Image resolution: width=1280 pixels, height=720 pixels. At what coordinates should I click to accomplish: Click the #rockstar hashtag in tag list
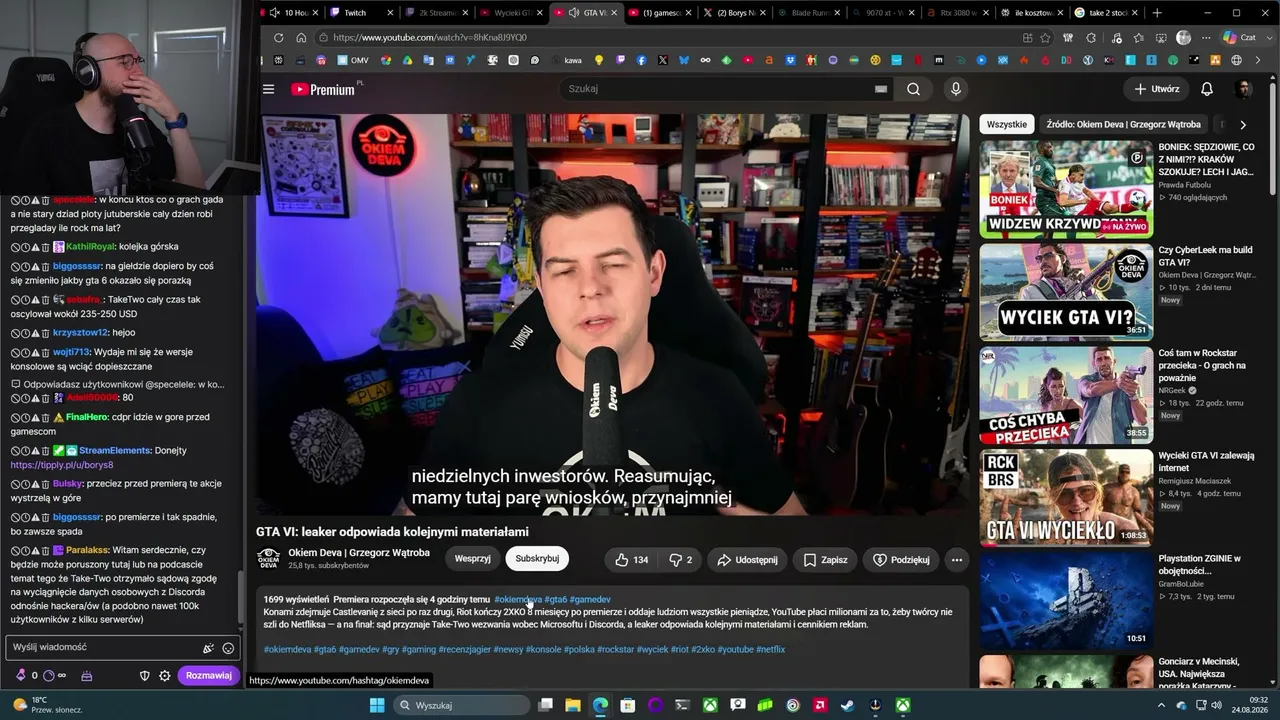pyautogui.click(x=615, y=650)
